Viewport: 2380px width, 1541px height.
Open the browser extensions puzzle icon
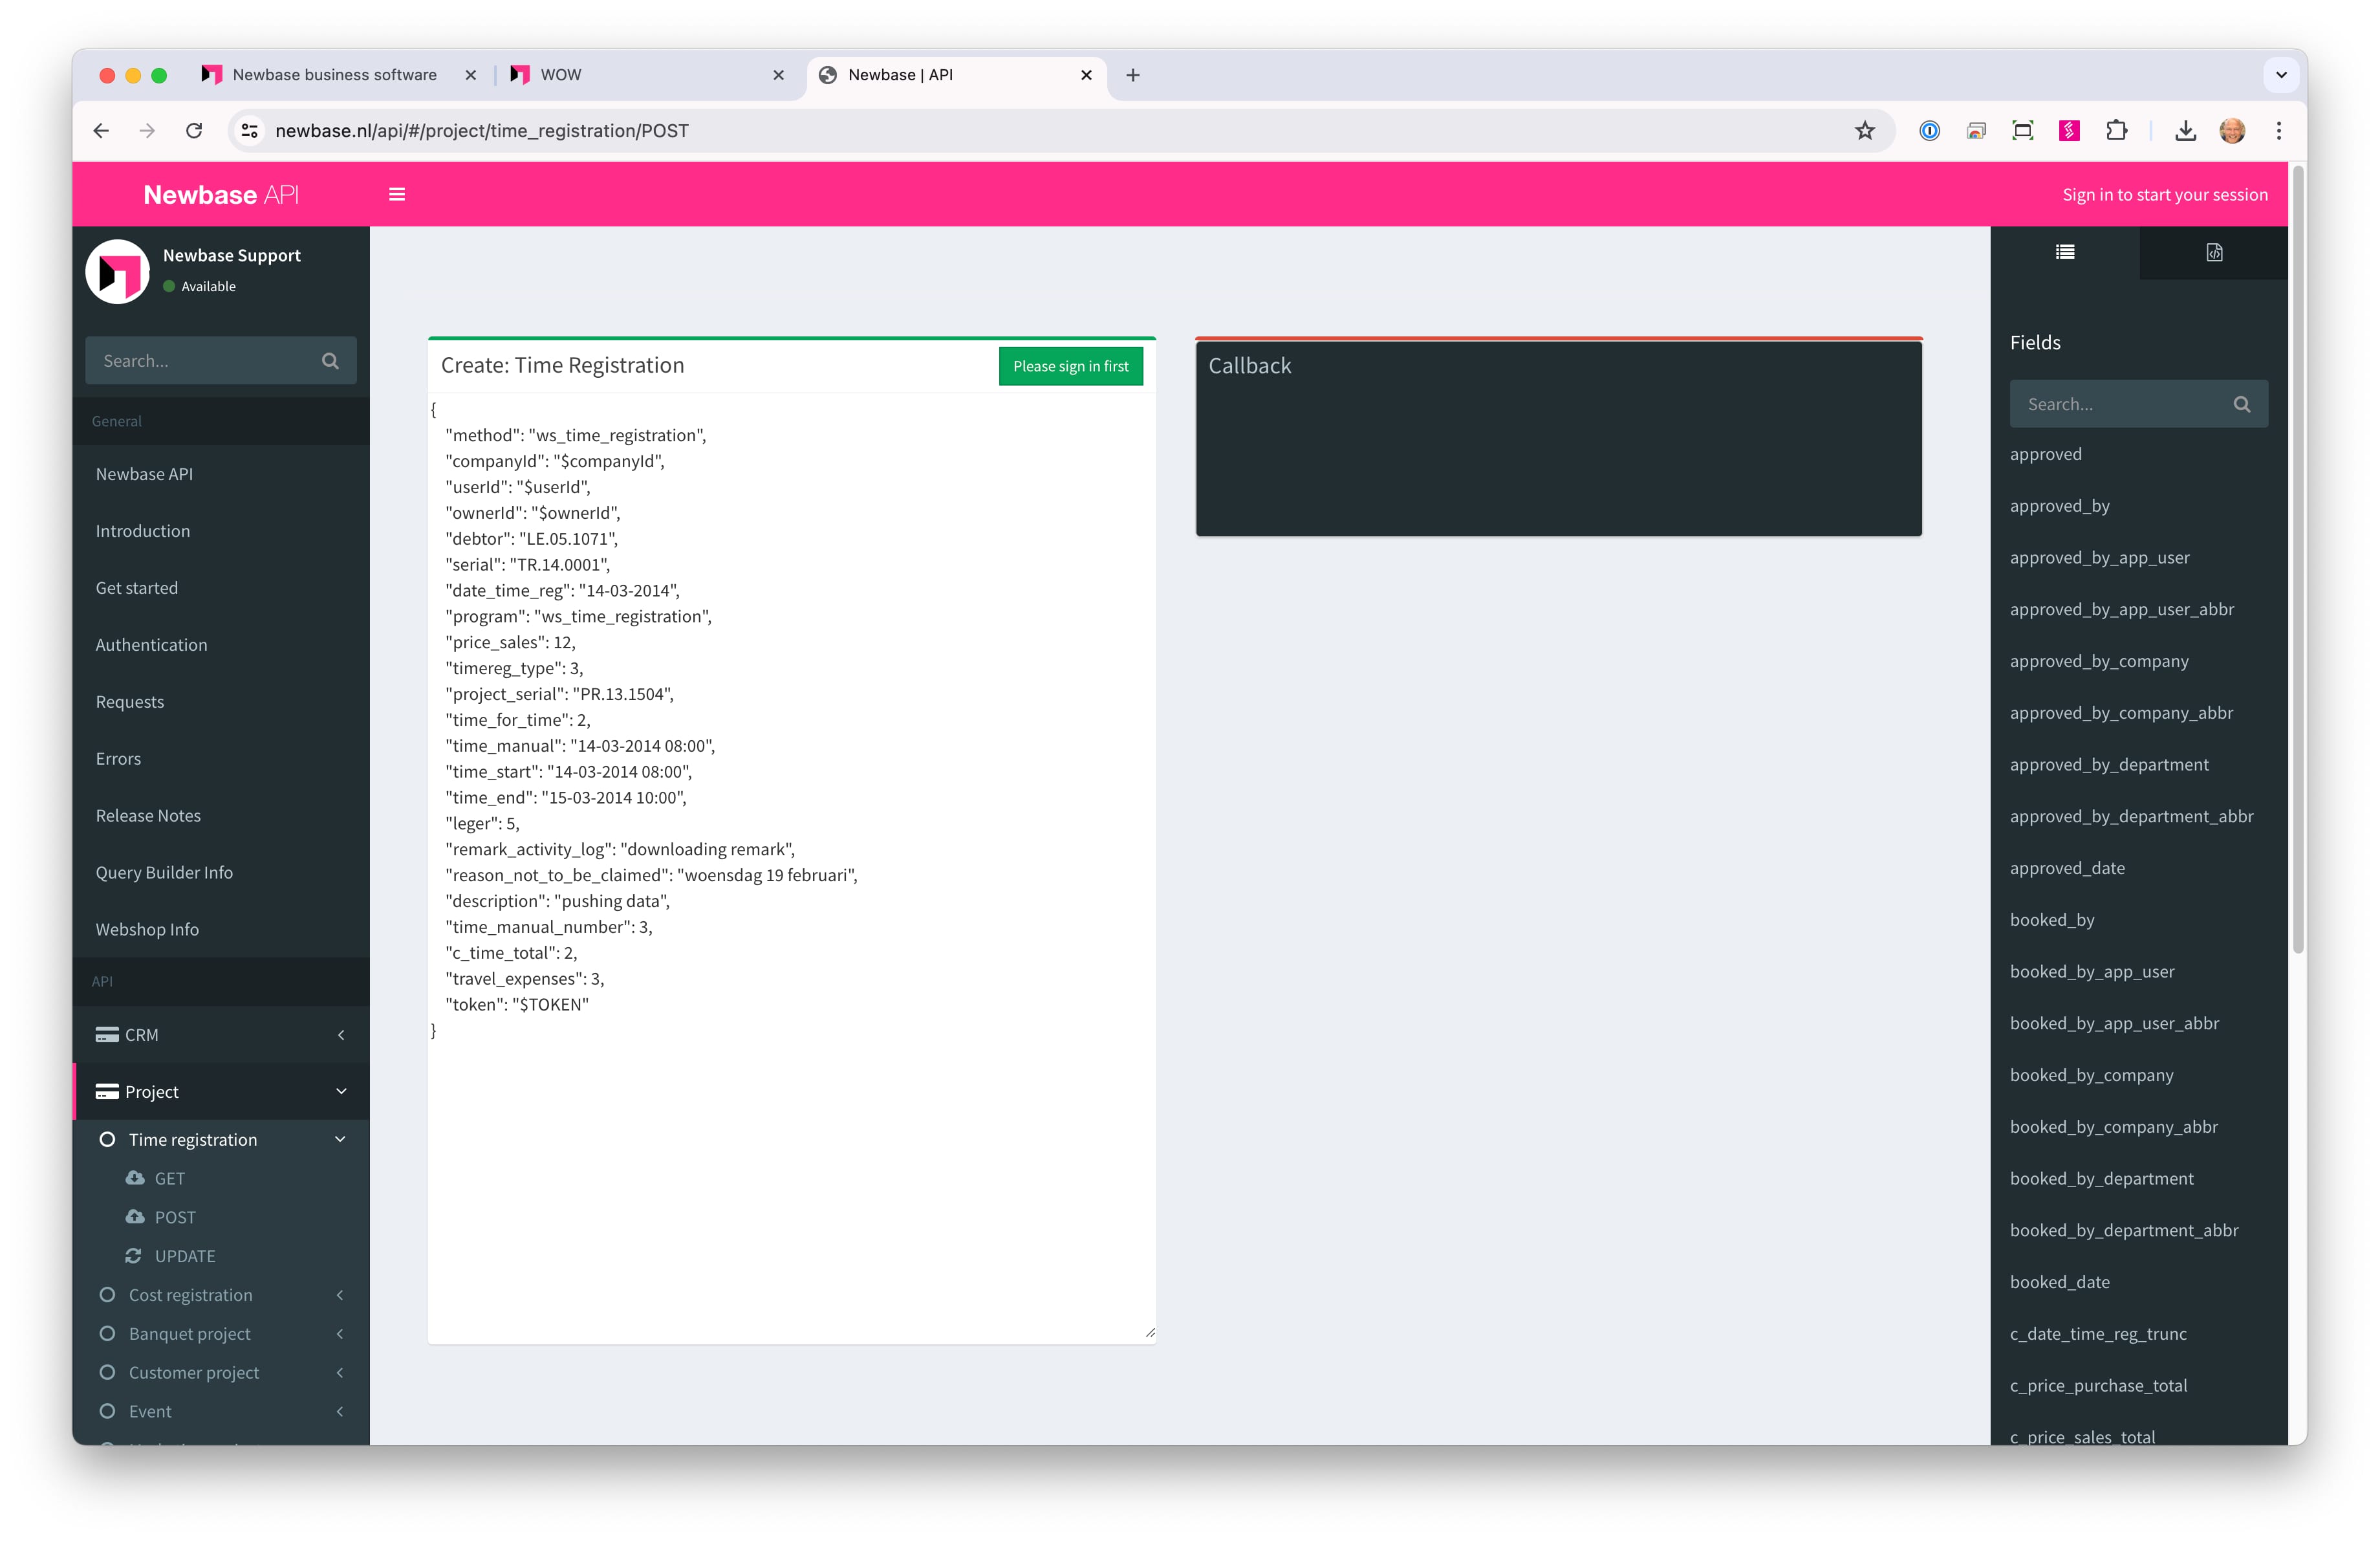point(2116,131)
